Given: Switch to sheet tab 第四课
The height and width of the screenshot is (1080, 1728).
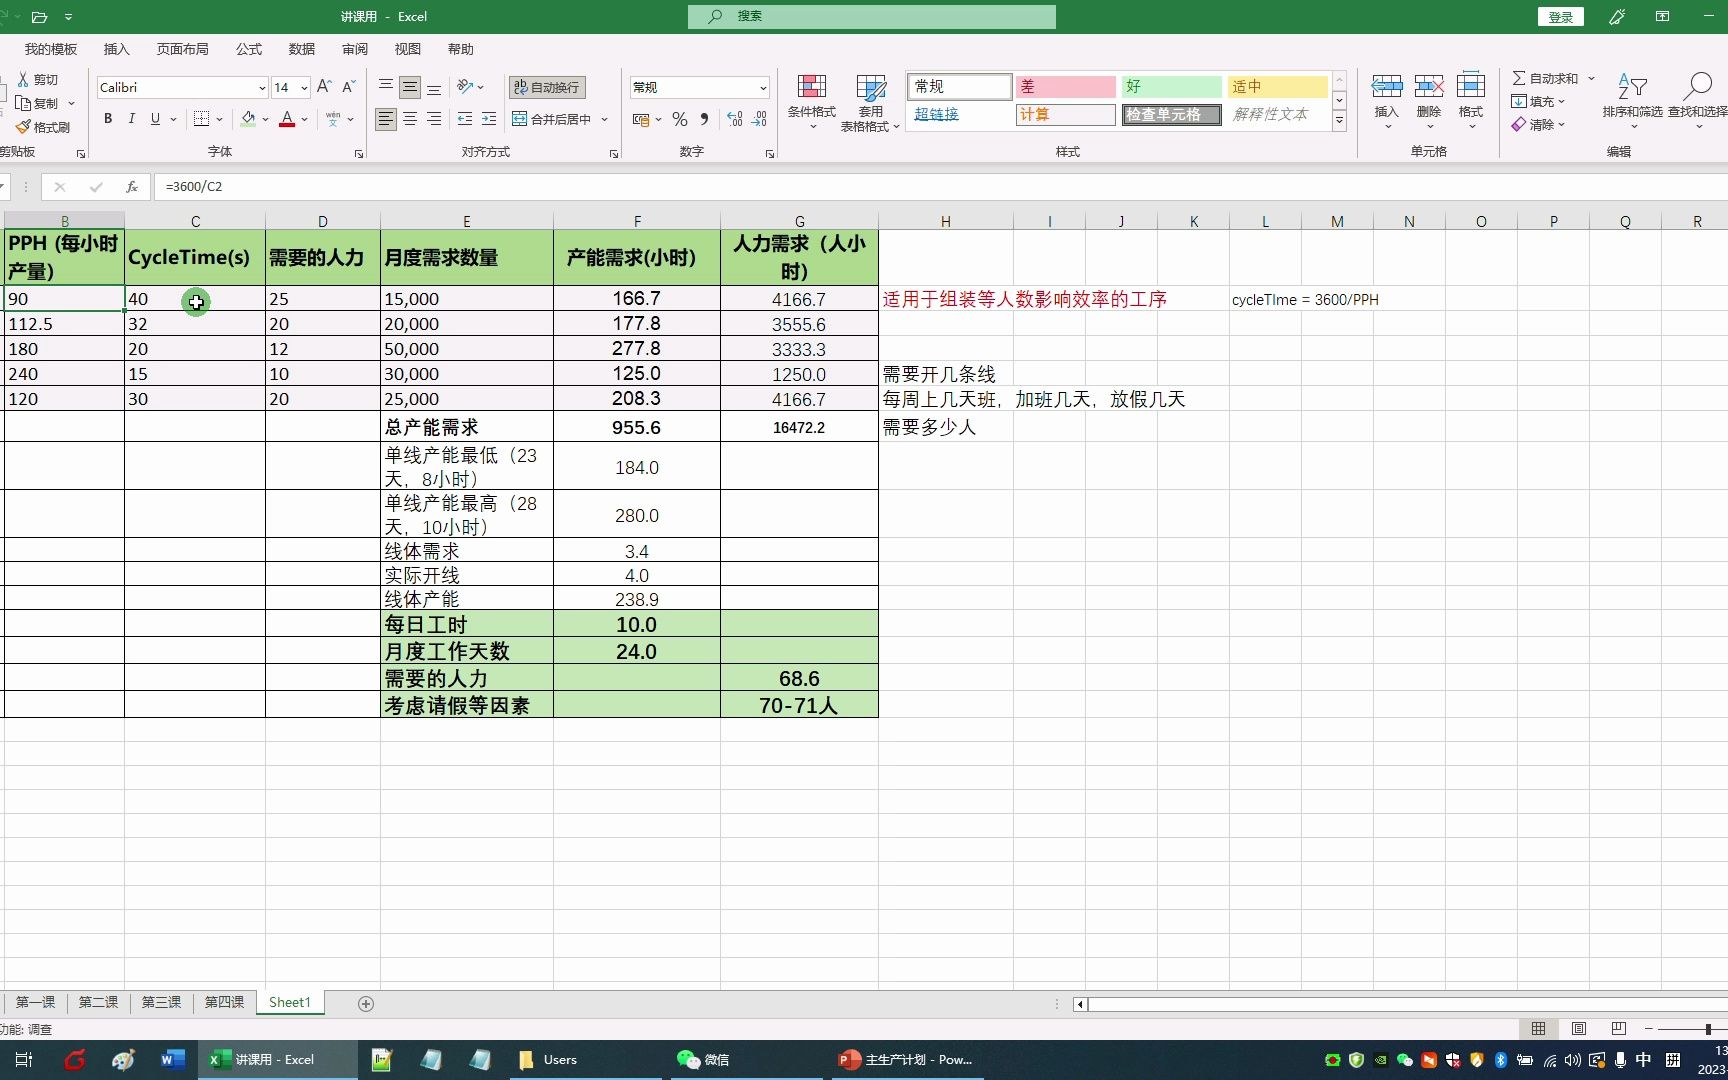Looking at the screenshot, I should click(x=224, y=1002).
